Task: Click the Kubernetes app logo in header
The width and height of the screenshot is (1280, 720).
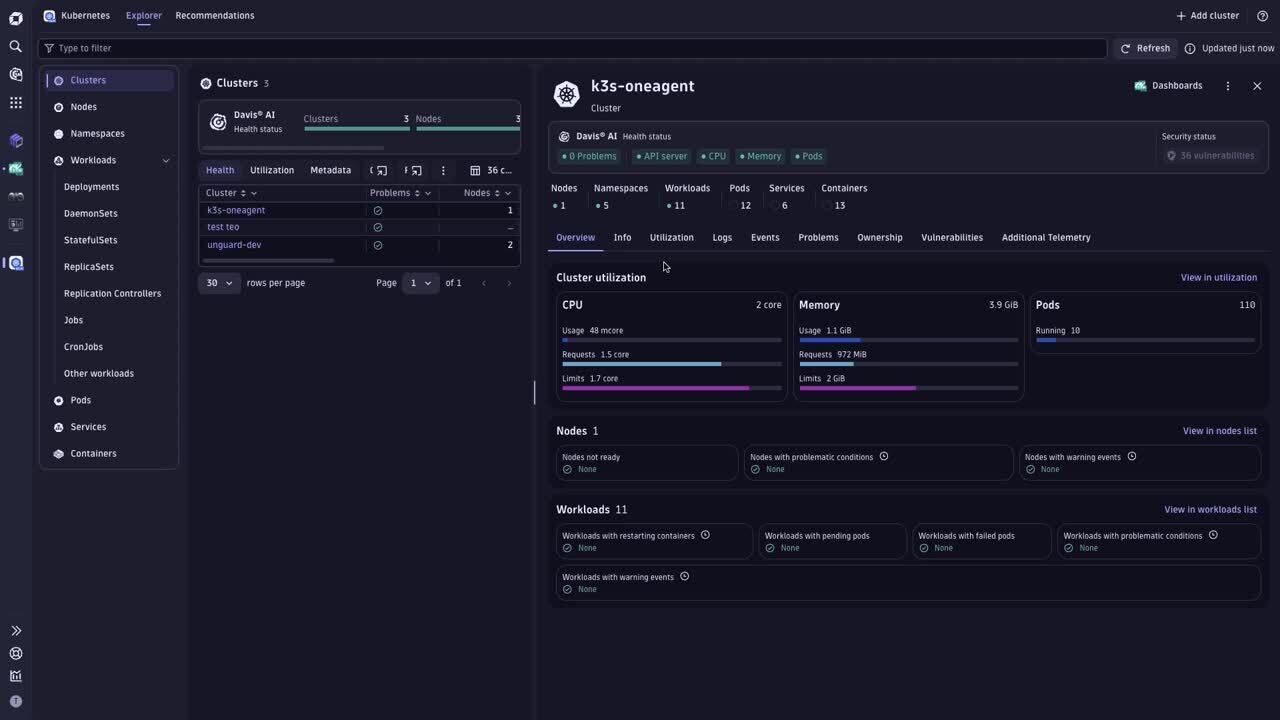Action: [49, 16]
